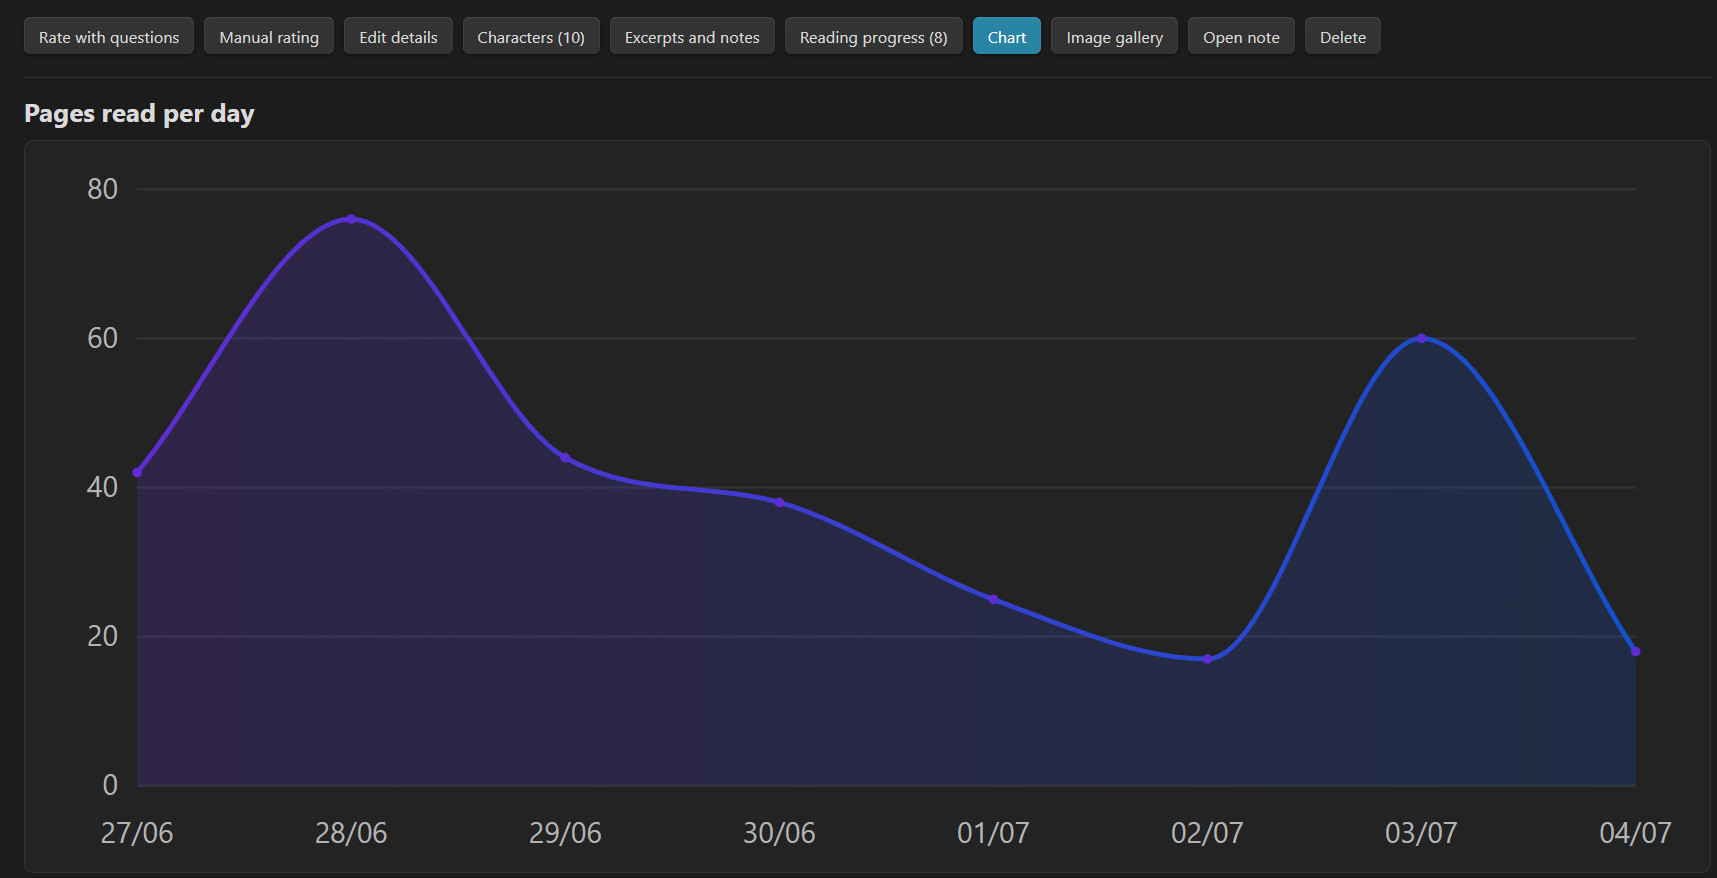The image size is (1717, 878).
Task: Click the 04/07 x-axis label
Action: click(1635, 833)
